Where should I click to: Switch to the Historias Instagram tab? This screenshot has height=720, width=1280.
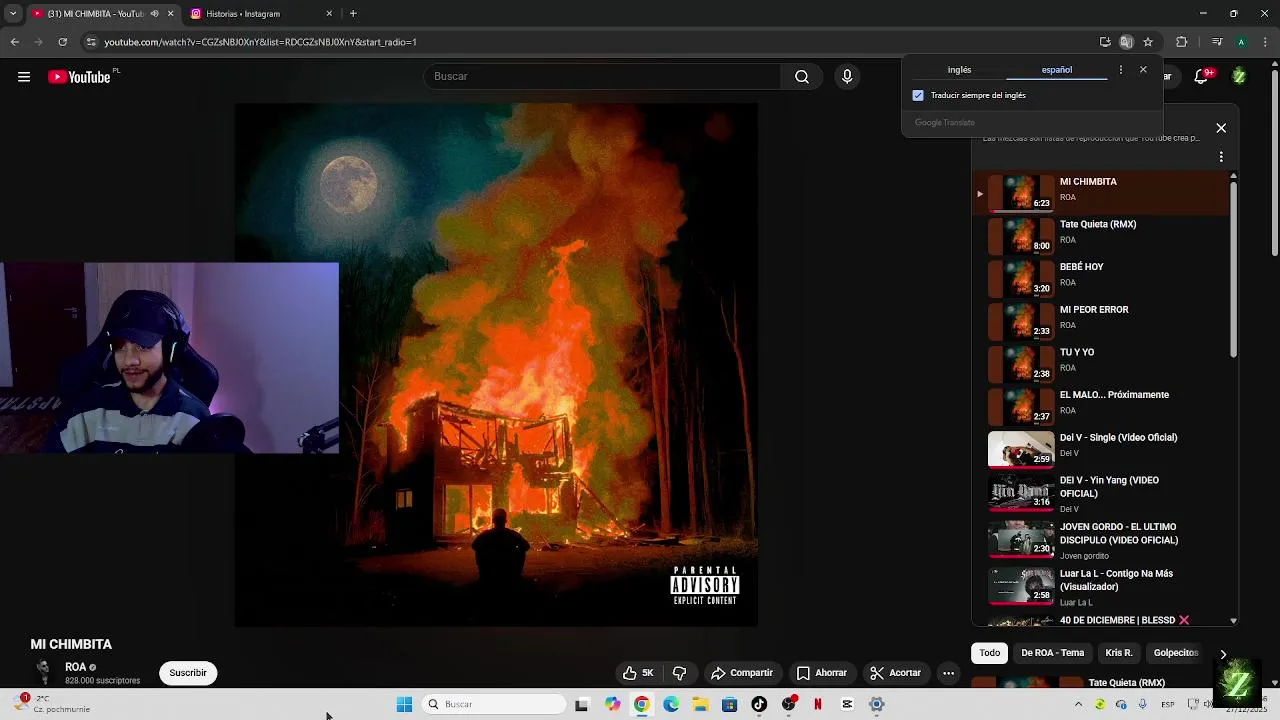point(262,14)
